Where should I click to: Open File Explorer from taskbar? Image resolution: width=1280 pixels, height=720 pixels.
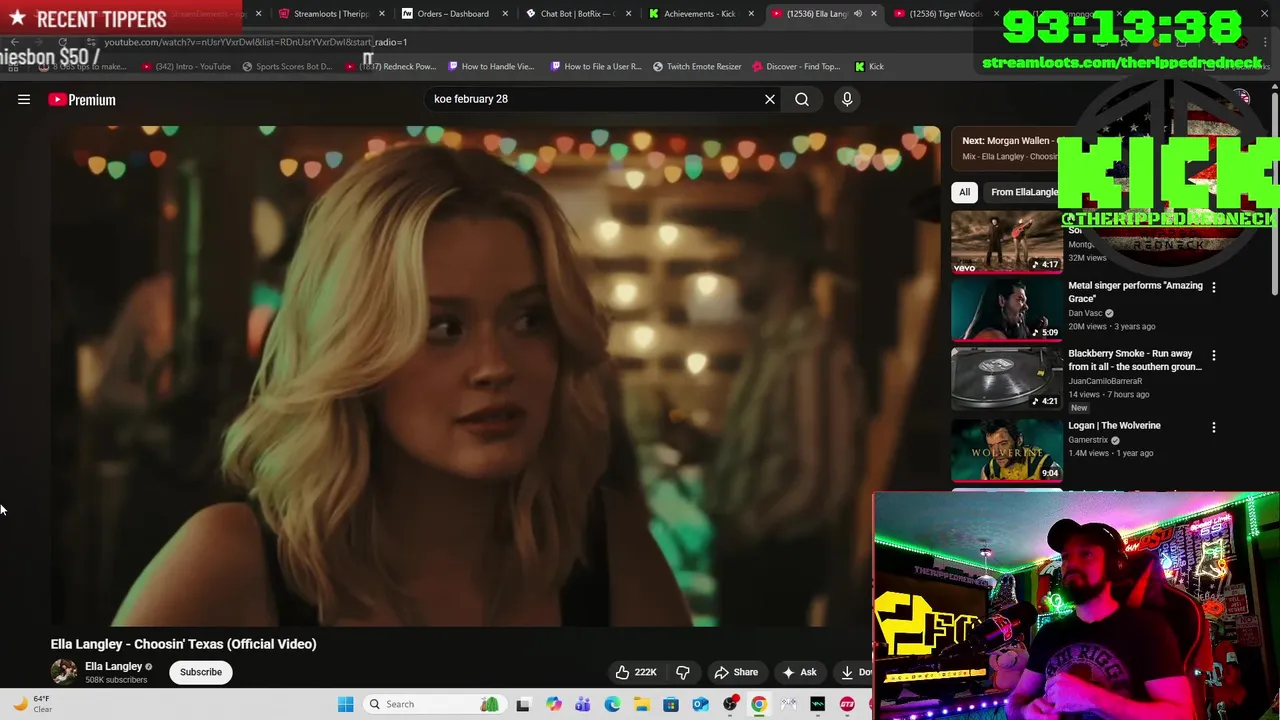pyautogui.click(x=641, y=705)
